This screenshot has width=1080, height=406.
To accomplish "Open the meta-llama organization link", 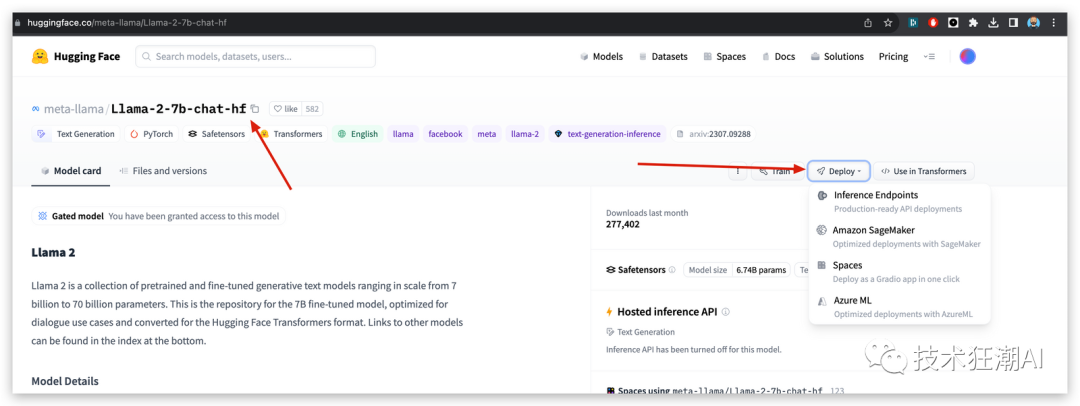I will (73, 109).
